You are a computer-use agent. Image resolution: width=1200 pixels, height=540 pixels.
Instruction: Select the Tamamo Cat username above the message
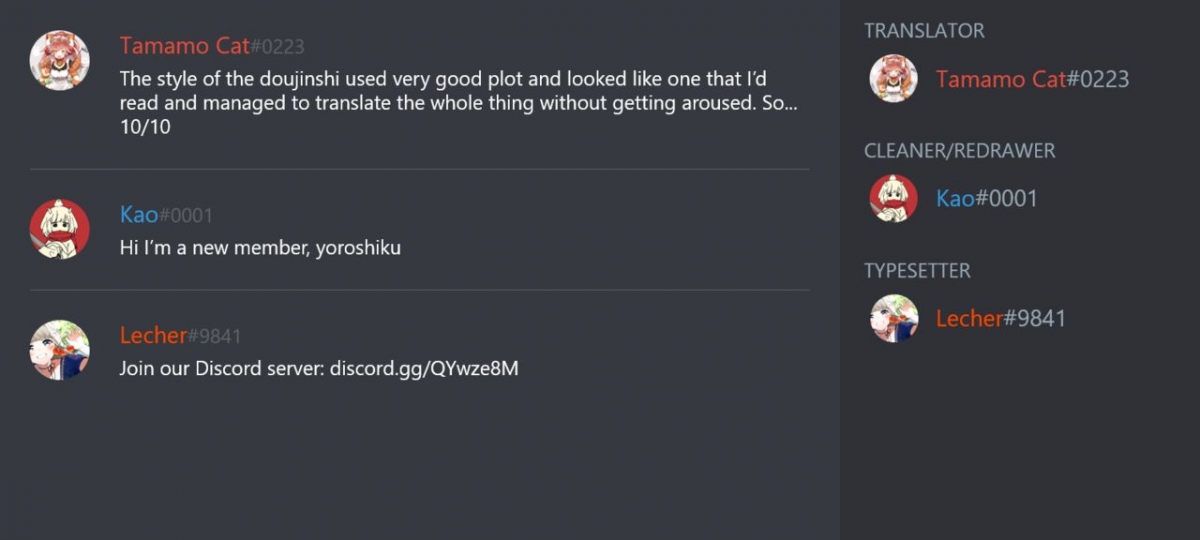pyautogui.click(x=184, y=46)
